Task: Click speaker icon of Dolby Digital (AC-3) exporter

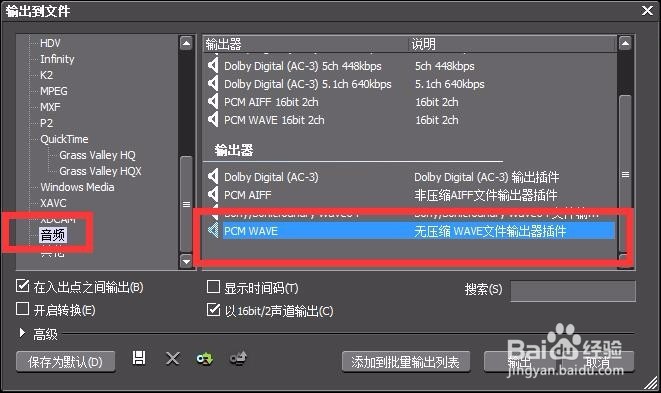Action: [213, 177]
